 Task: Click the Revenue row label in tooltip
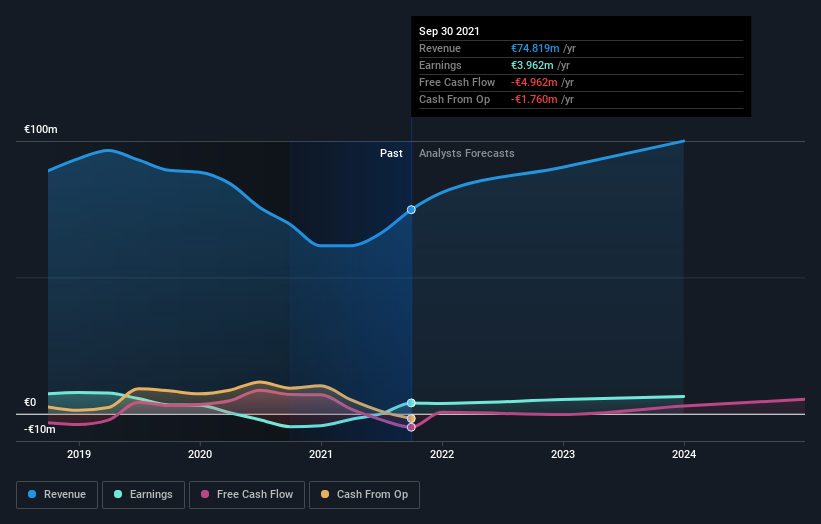[440, 48]
